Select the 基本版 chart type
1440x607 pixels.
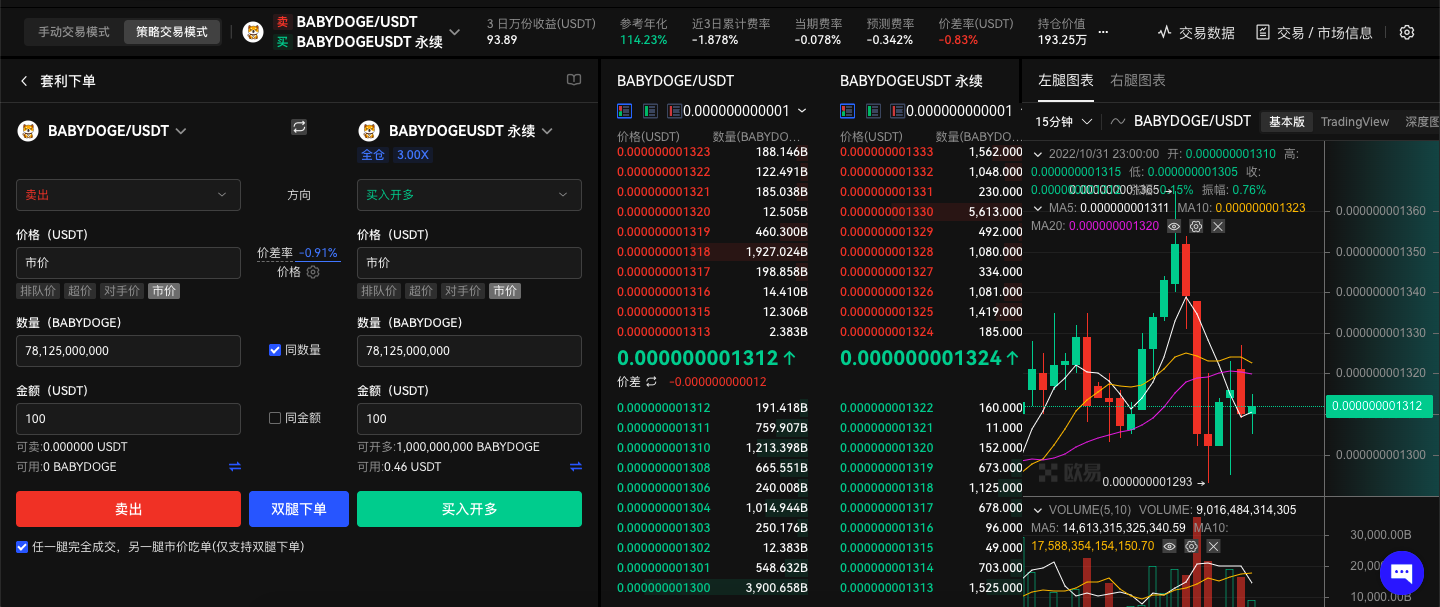pyautogui.click(x=1287, y=122)
